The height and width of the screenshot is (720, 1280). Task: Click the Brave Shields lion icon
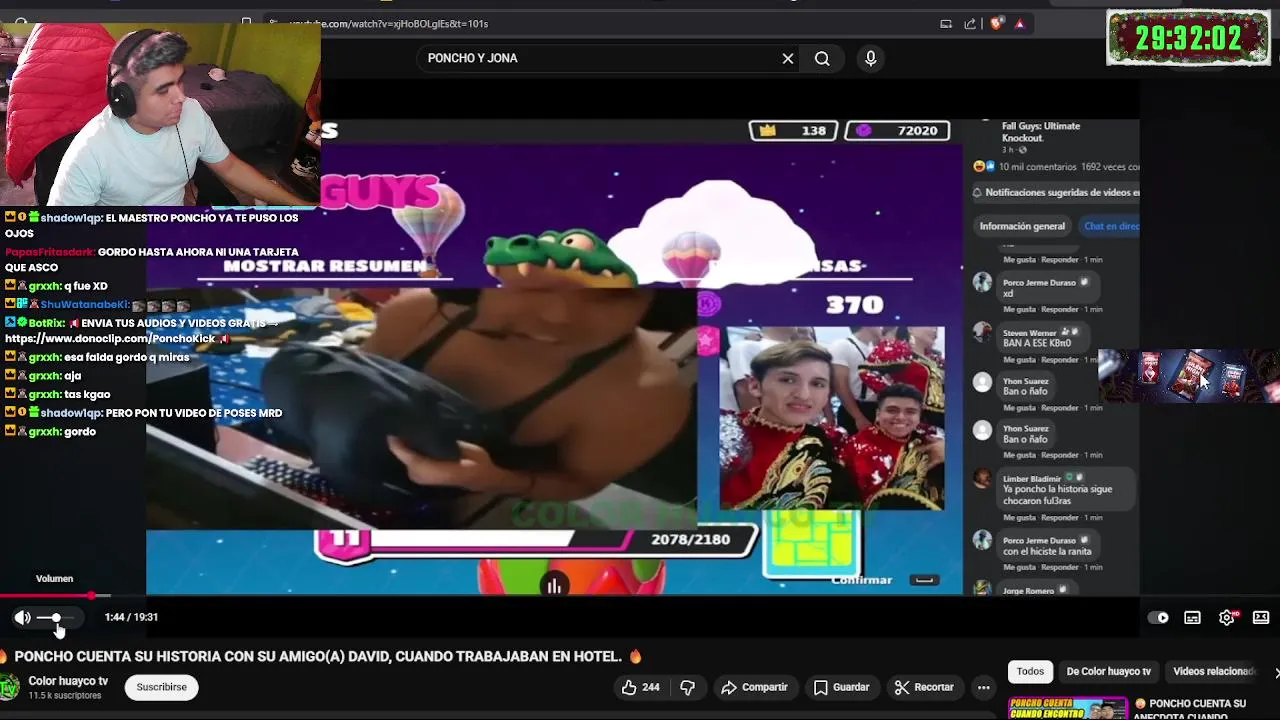996,24
